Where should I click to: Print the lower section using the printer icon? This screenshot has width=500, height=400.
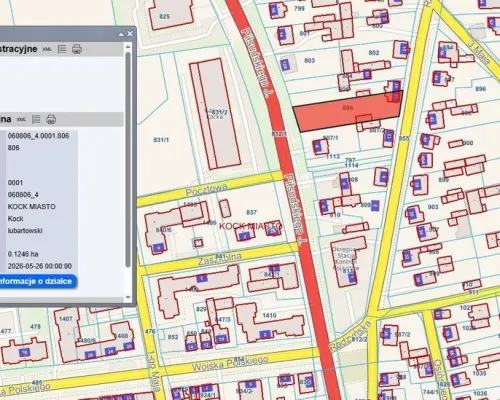(51, 119)
